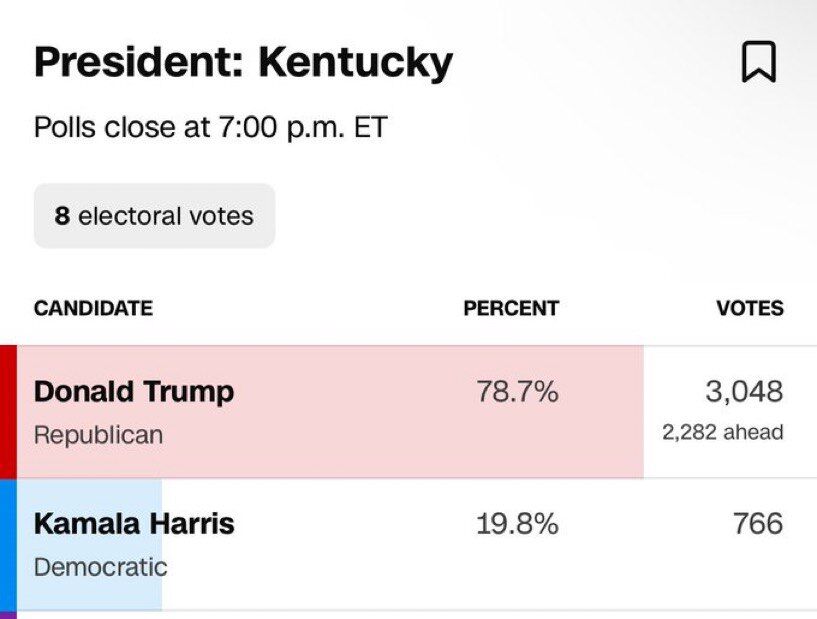Click the red Republican color stripe

click(x=8, y=412)
